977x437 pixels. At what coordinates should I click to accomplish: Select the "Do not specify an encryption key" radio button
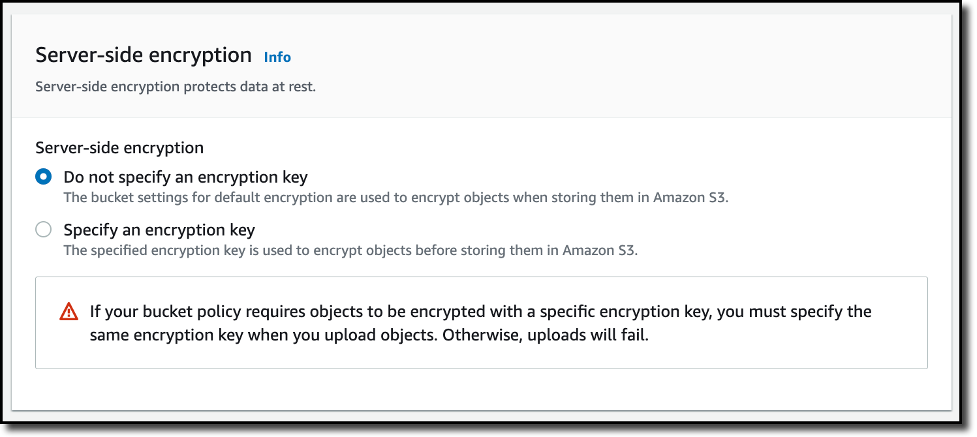tap(43, 177)
